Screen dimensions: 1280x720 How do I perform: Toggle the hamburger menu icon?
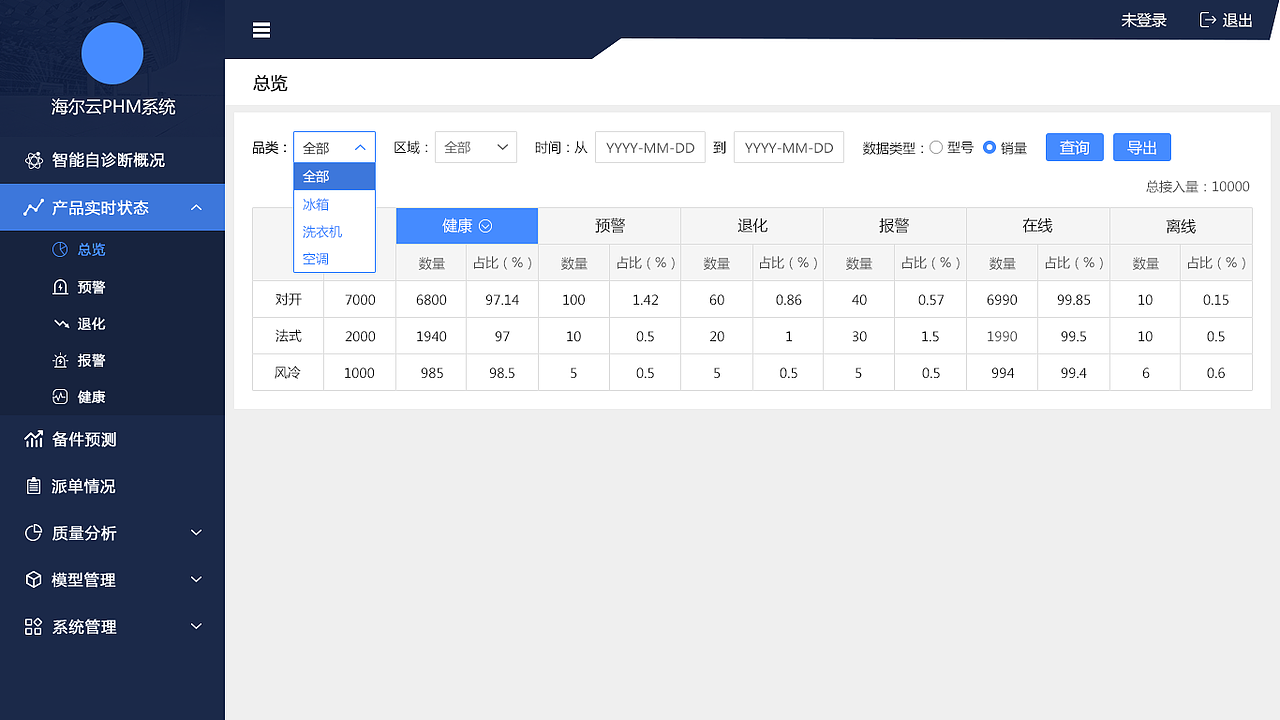(261, 30)
